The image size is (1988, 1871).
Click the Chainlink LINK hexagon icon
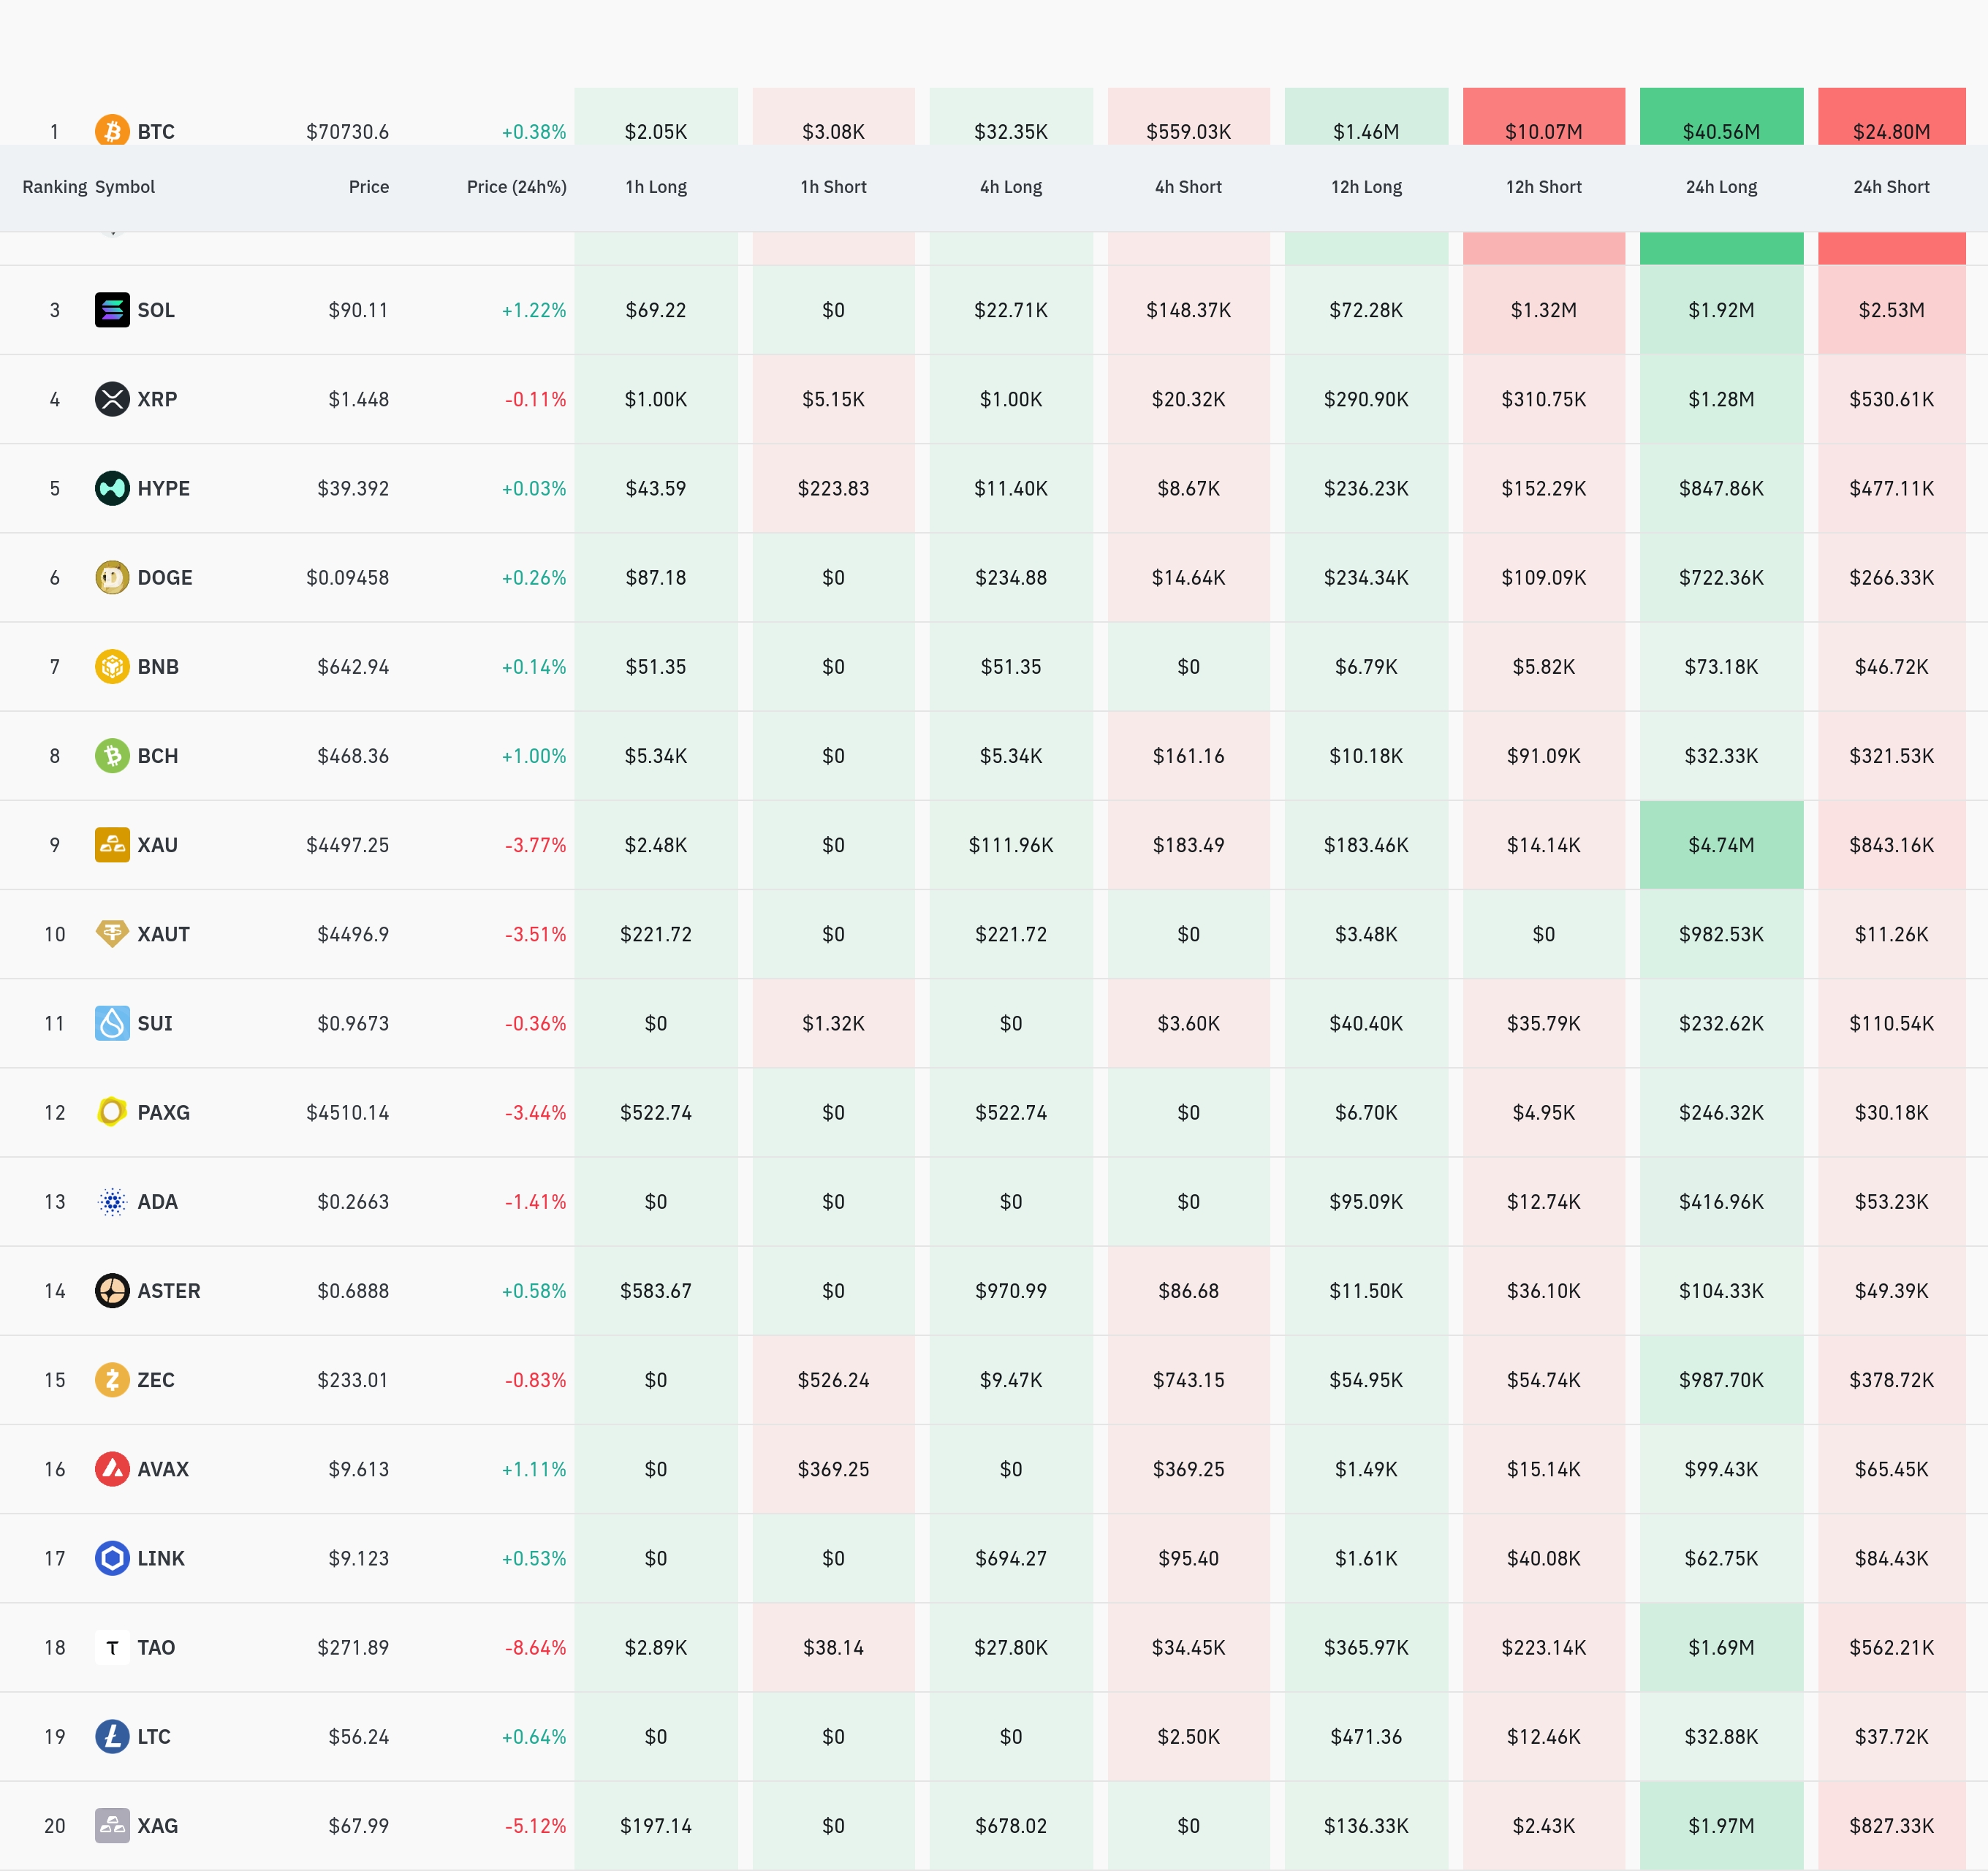112,1558
